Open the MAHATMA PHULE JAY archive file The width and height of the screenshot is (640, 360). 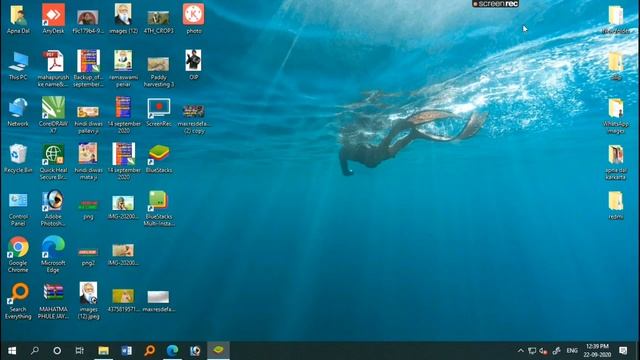53,301
